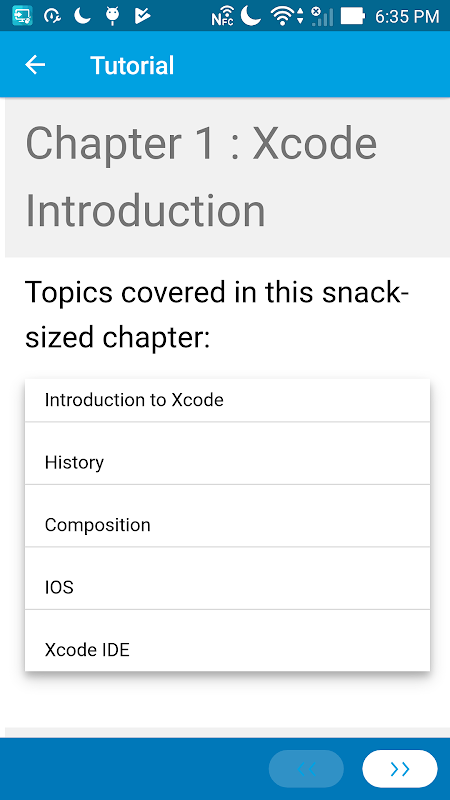Image resolution: width=450 pixels, height=800 pixels.
Task: Open the Composition topic row
Action: click(x=228, y=516)
